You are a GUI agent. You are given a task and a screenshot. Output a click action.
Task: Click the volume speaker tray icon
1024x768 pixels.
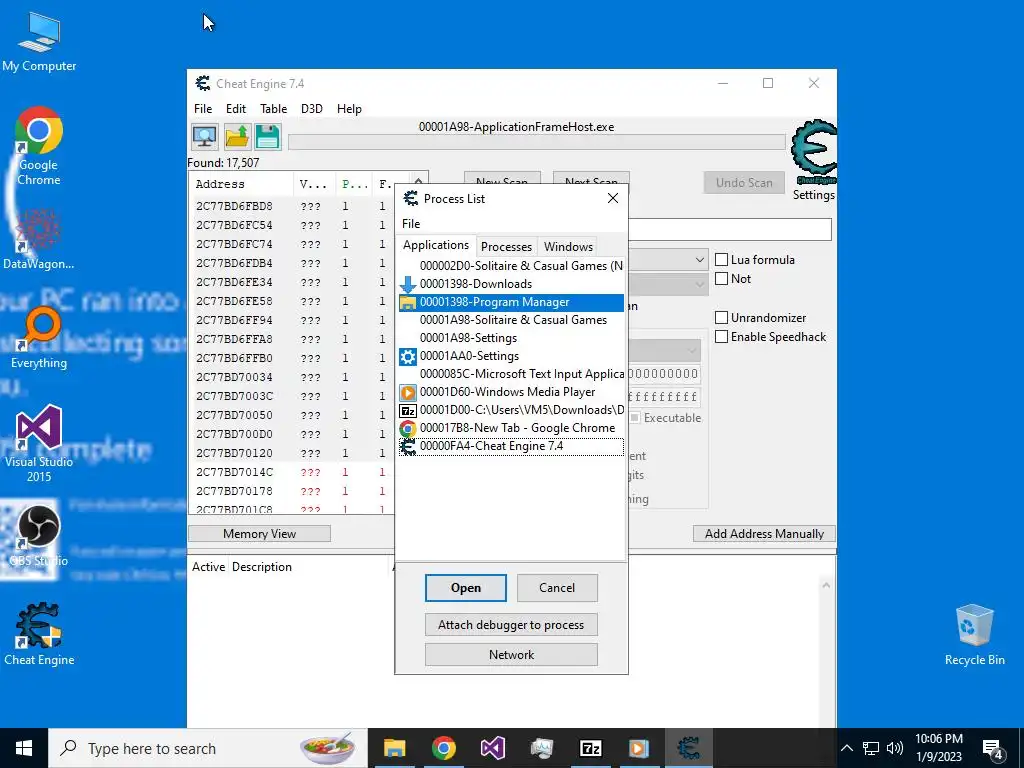coord(895,748)
